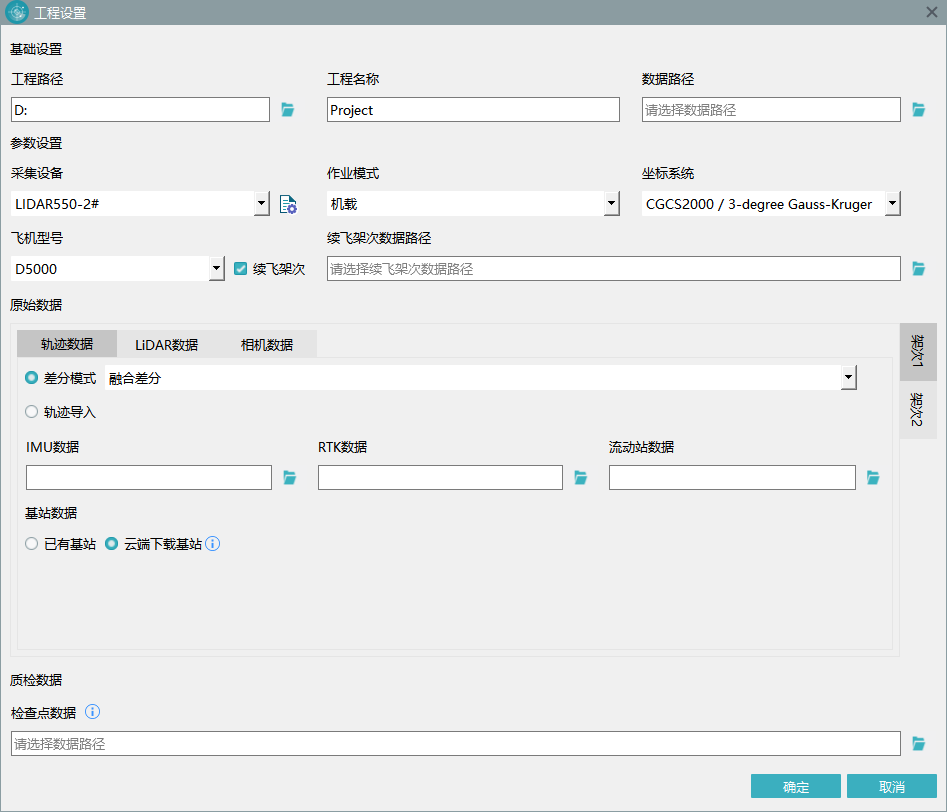The height and width of the screenshot is (812, 947).
Task: Click info icon beside 云端下载基站
Action: [212, 544]
